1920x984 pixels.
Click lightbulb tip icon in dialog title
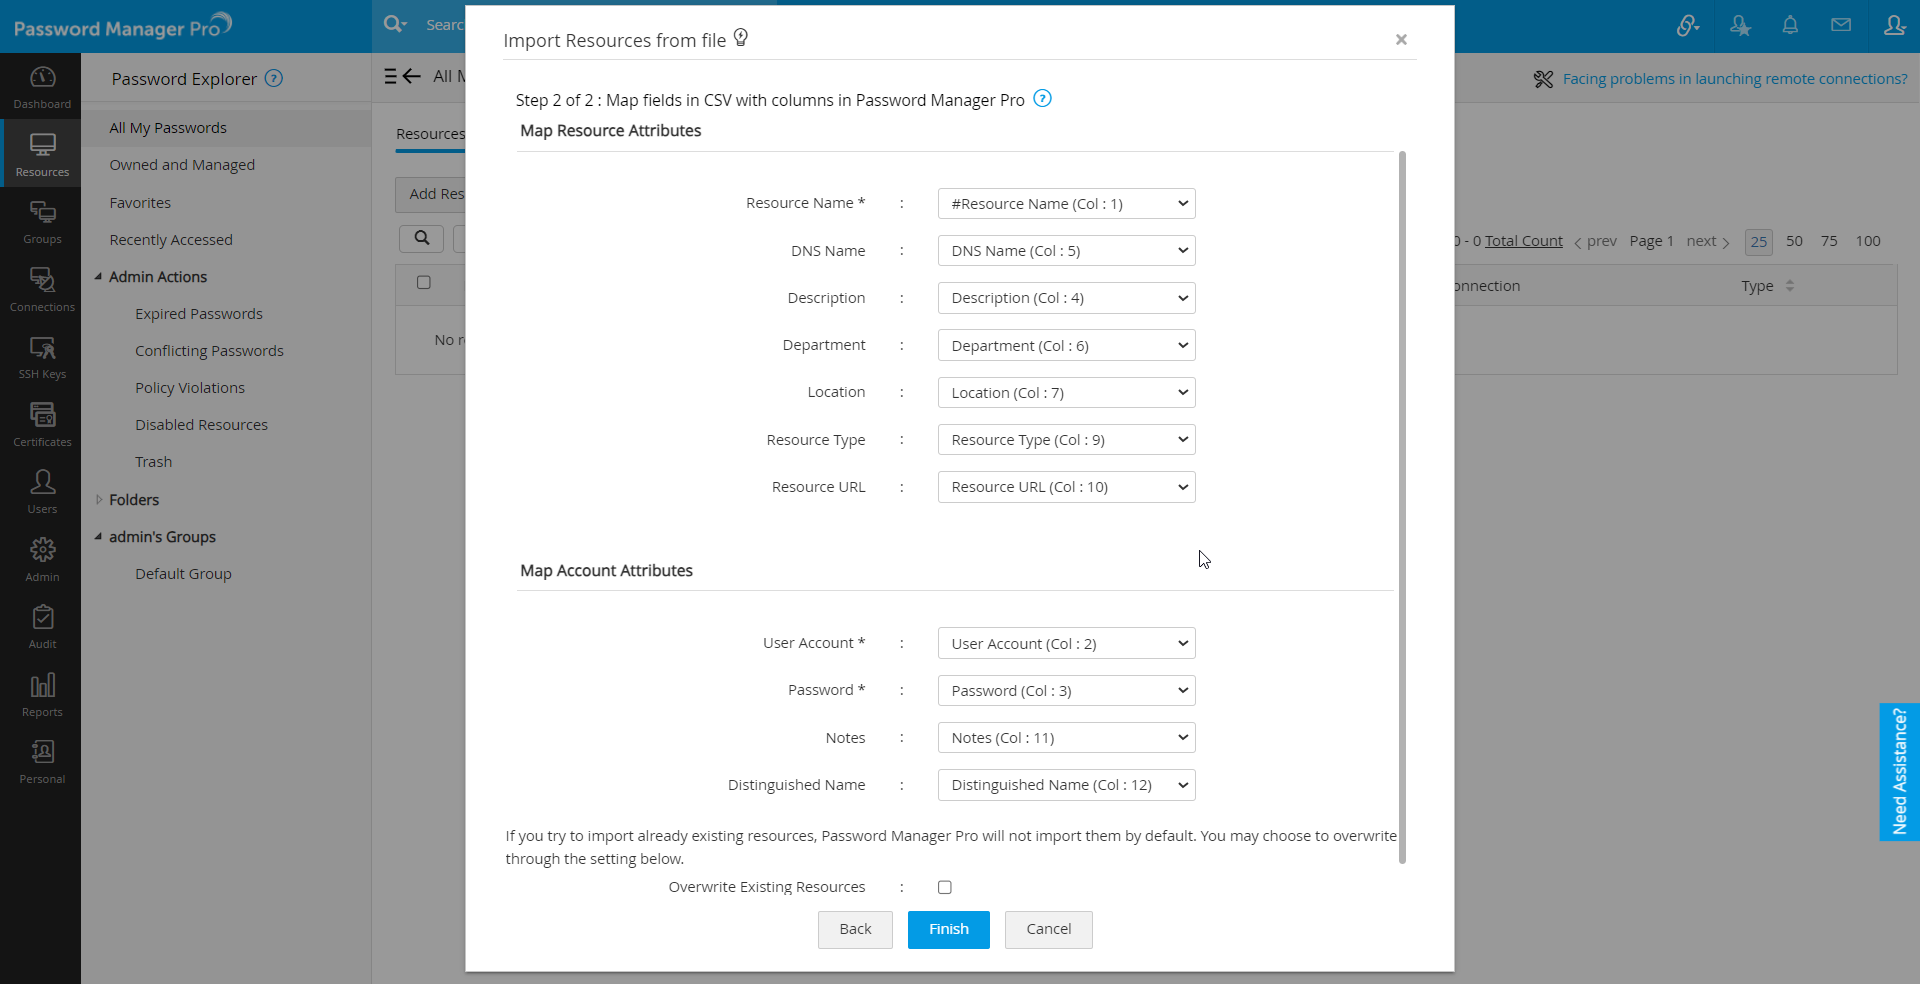tap(741, 38)
